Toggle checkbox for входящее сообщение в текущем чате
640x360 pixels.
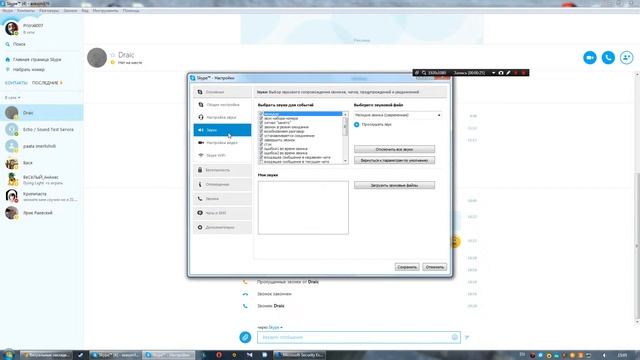point(261,162)
